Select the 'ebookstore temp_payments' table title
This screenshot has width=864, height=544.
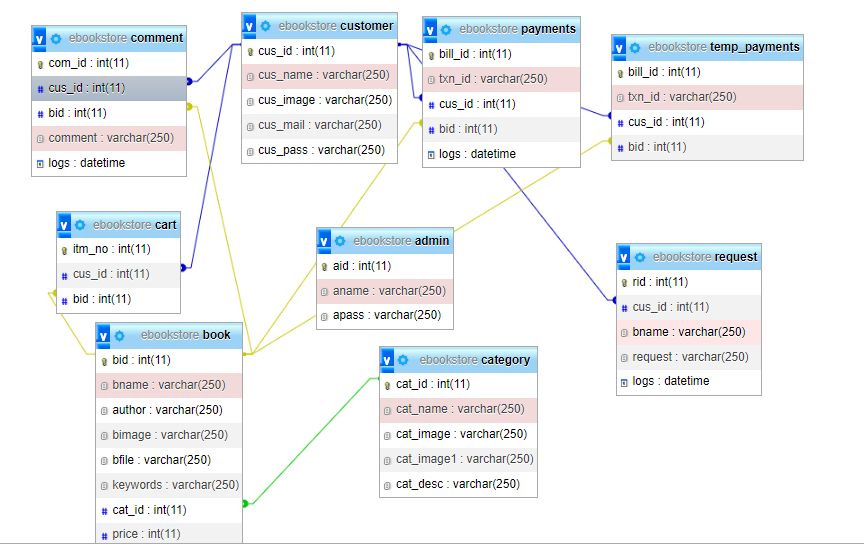723,47
